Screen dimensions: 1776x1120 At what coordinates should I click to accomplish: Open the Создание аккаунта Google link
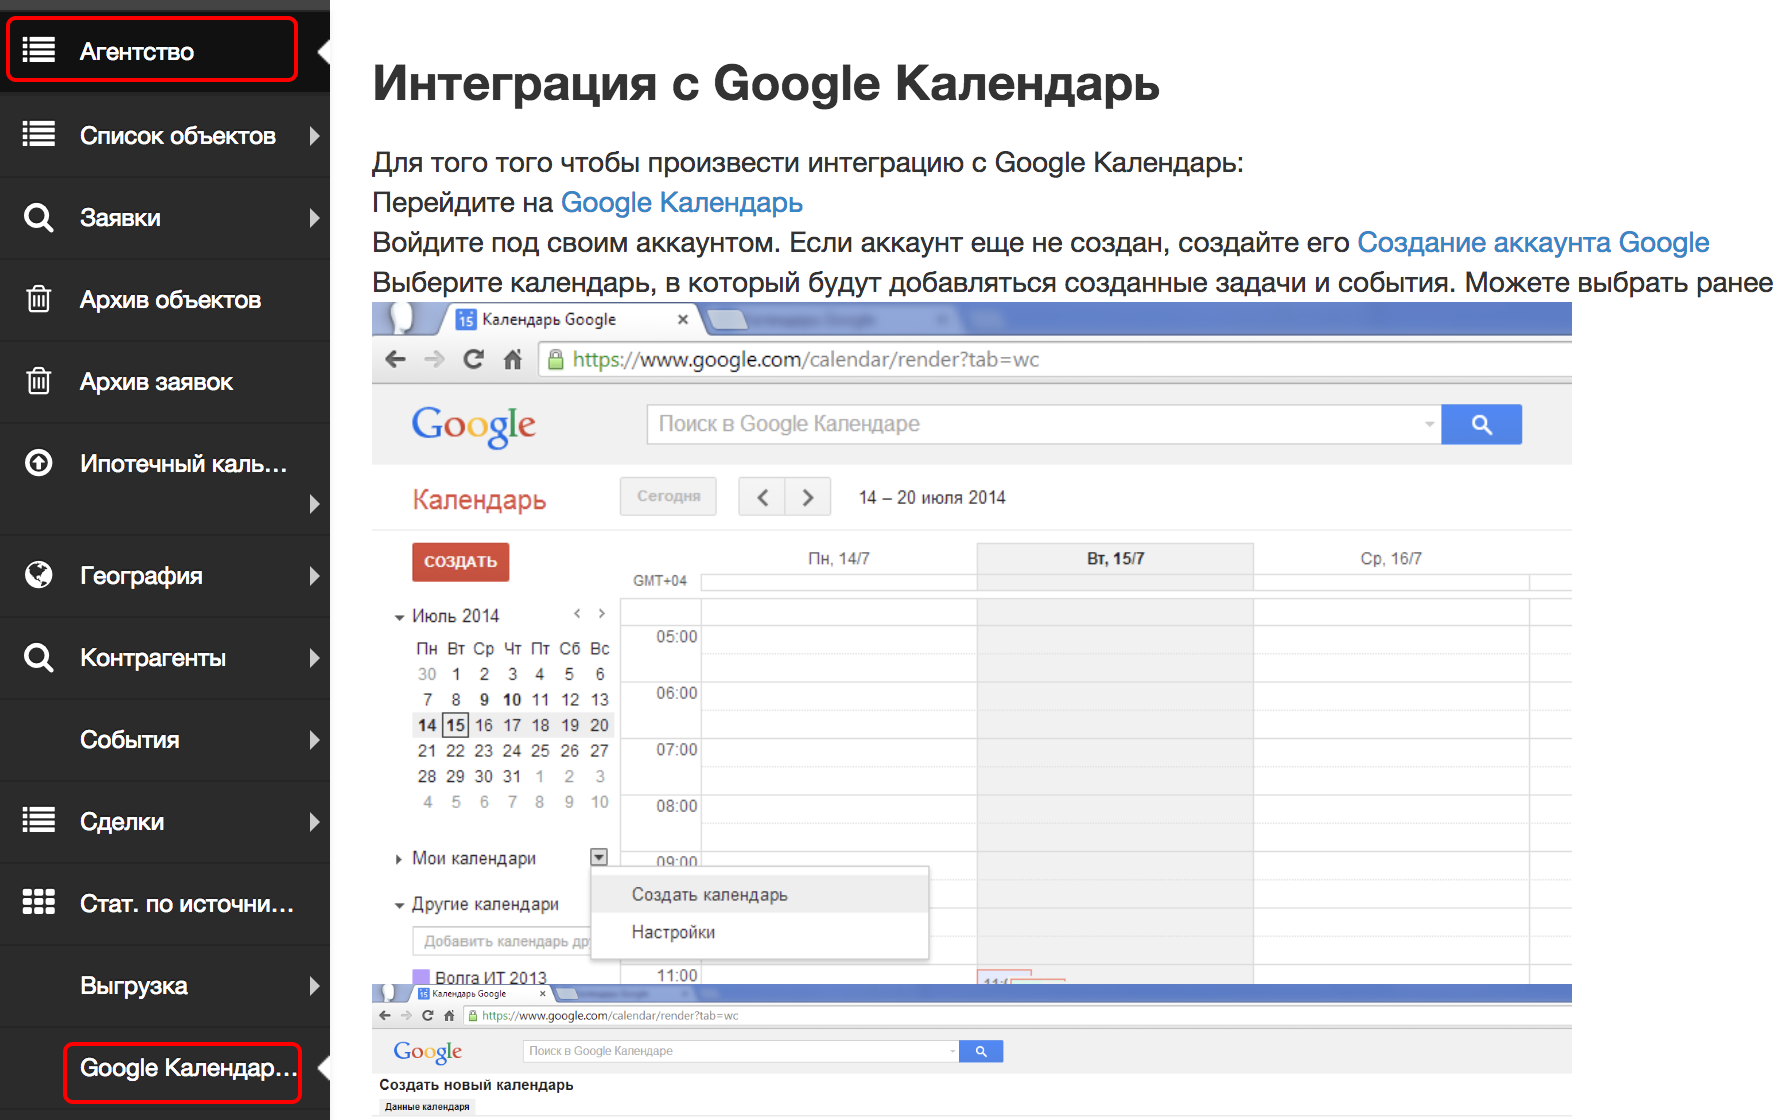1533,242
